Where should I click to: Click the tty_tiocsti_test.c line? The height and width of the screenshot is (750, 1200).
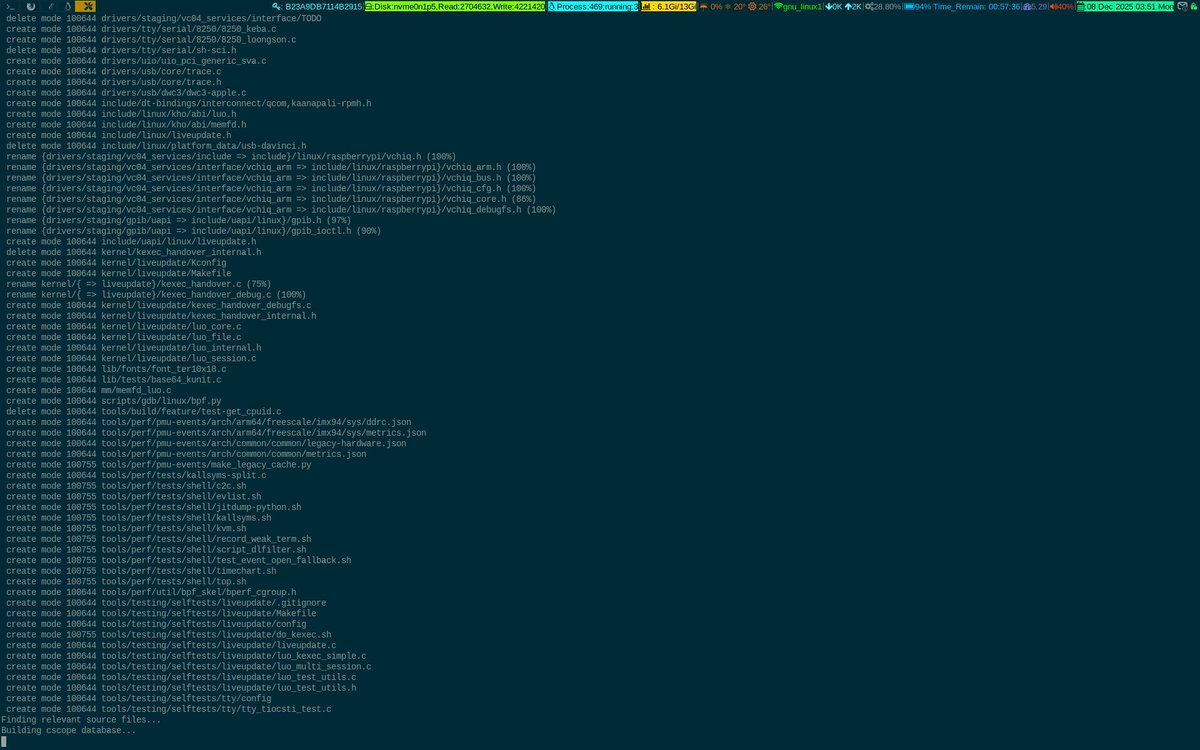[168, 709]
